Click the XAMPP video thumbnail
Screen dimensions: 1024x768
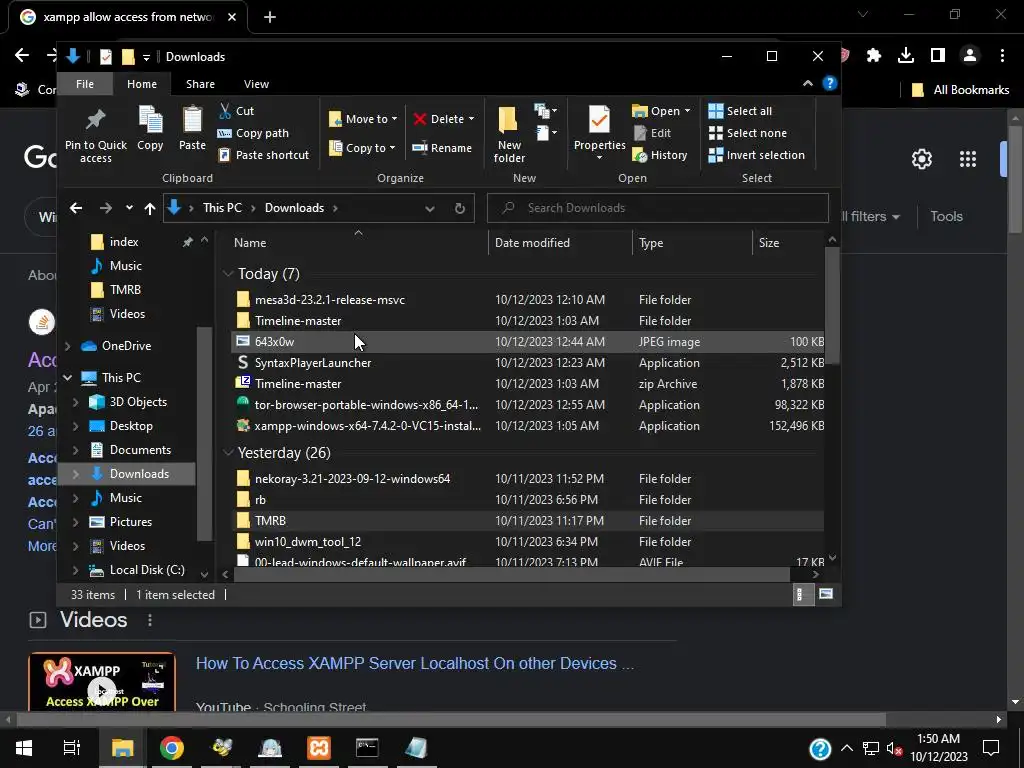pyautogui.click(x=102, y=681)
